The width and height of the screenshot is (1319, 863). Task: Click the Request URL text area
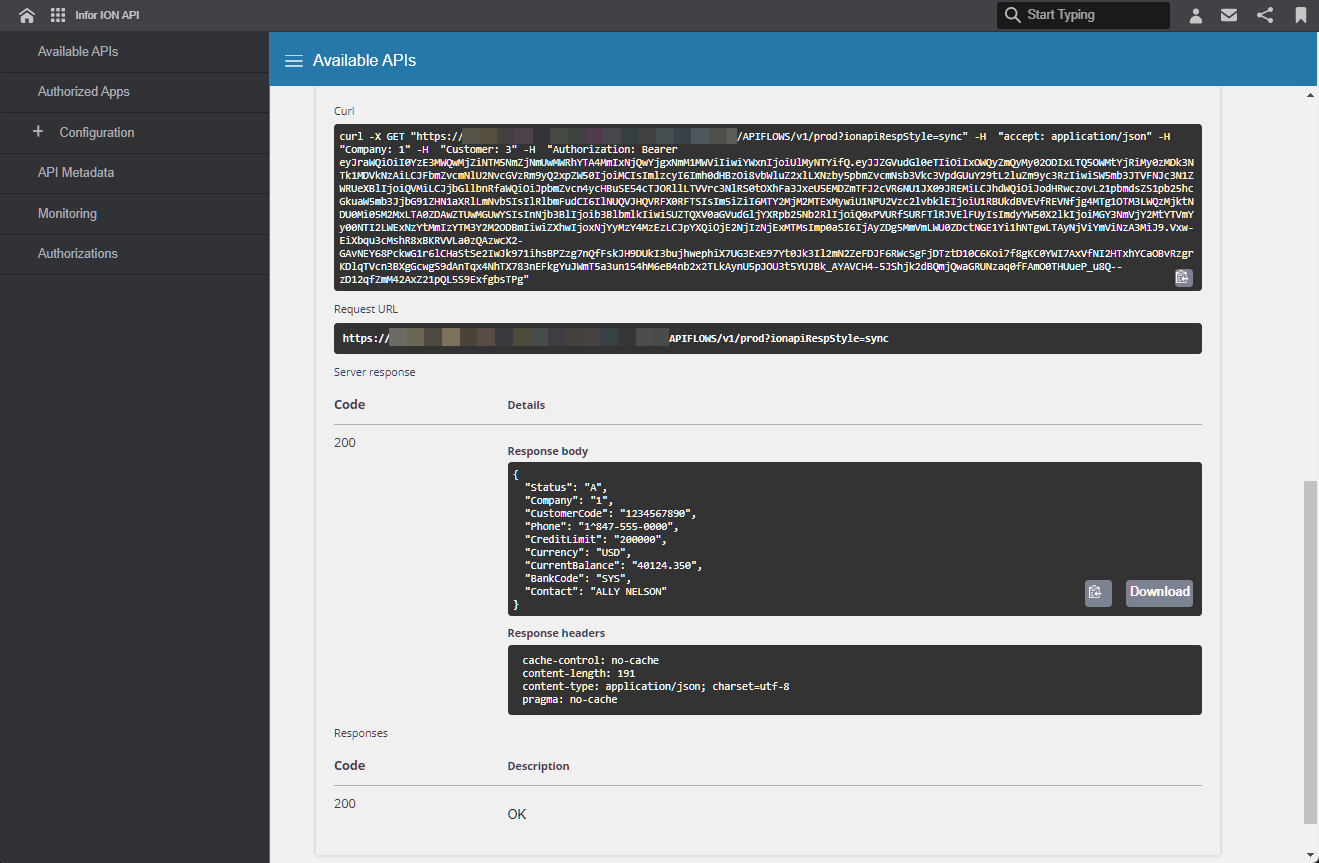(768, 338)
